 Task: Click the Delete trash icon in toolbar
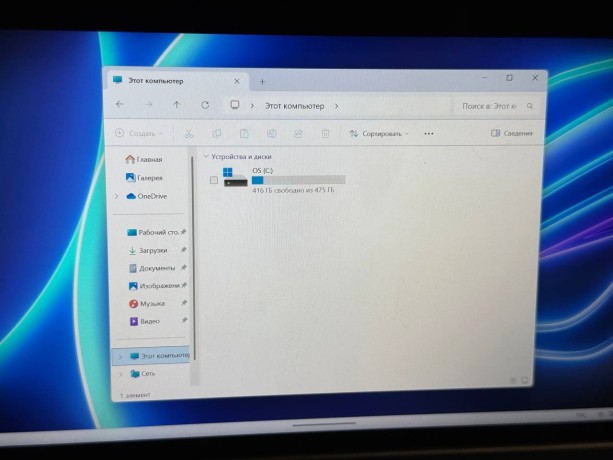(x=325, y=133)
